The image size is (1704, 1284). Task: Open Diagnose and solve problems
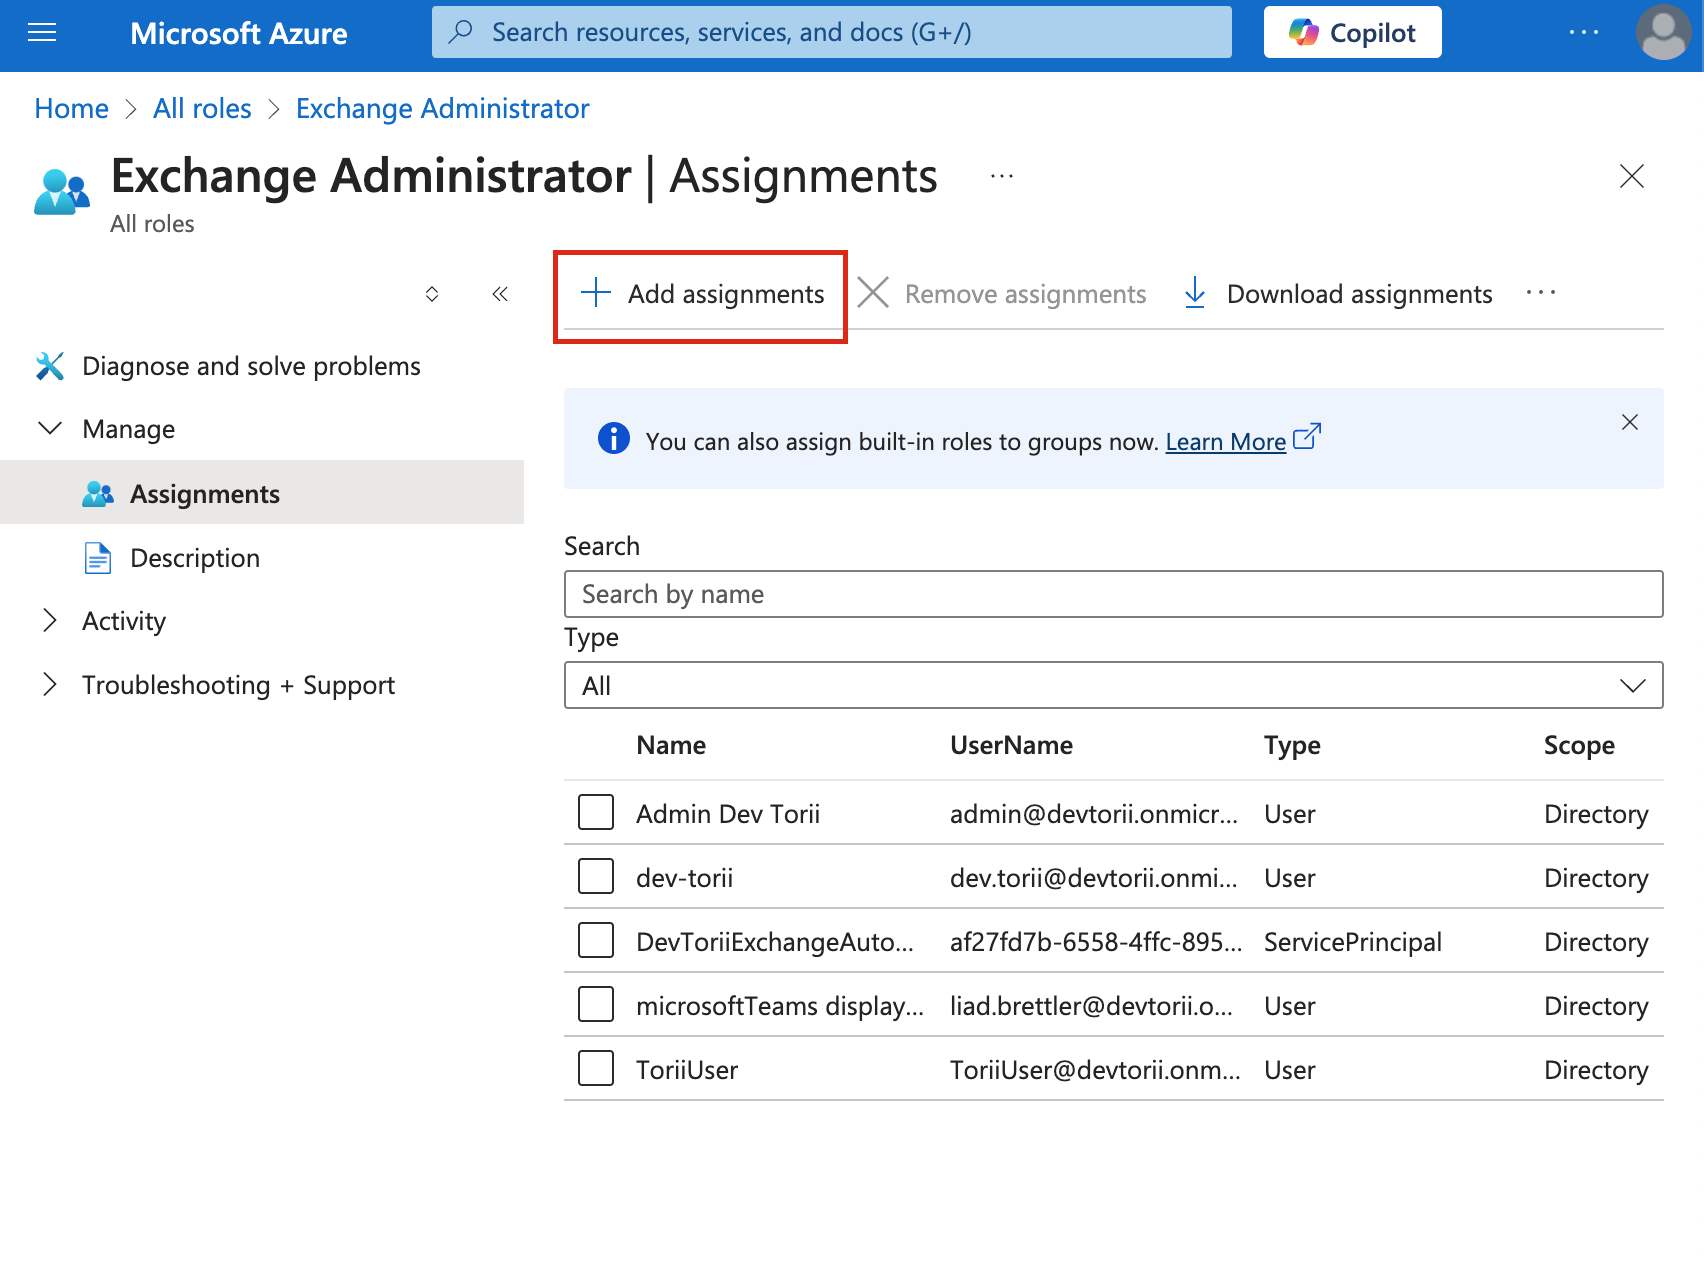[251, 366]
